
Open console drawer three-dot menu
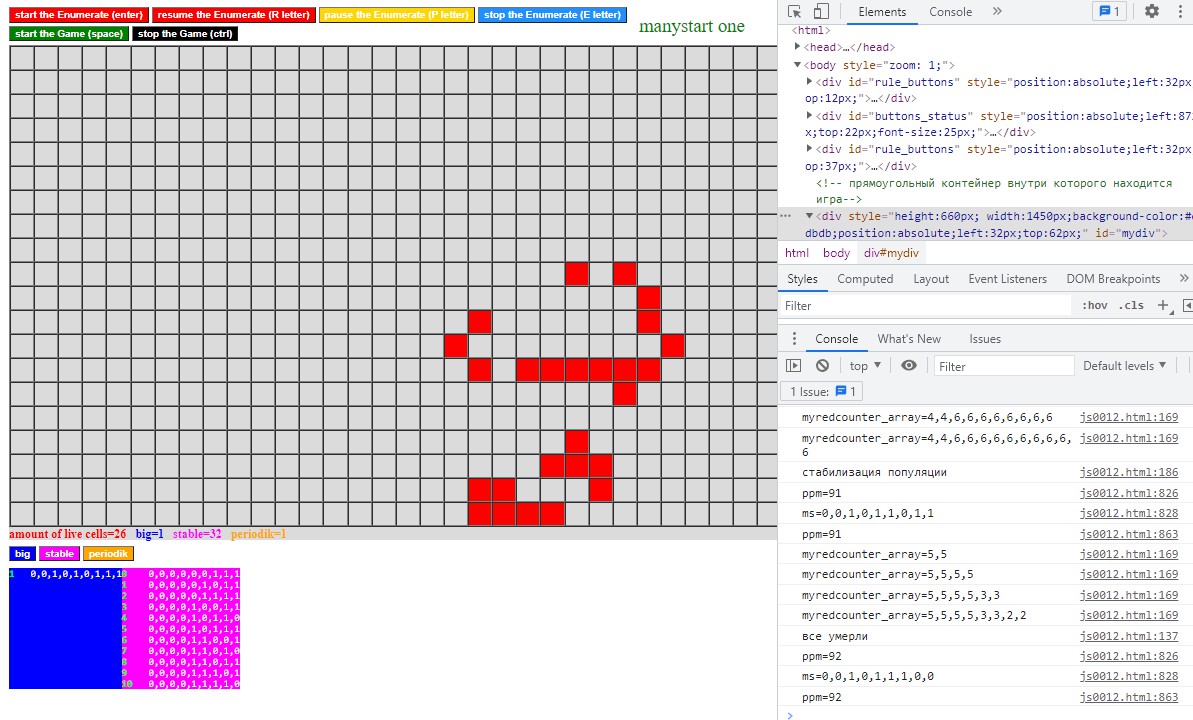[x=794, y=339]
